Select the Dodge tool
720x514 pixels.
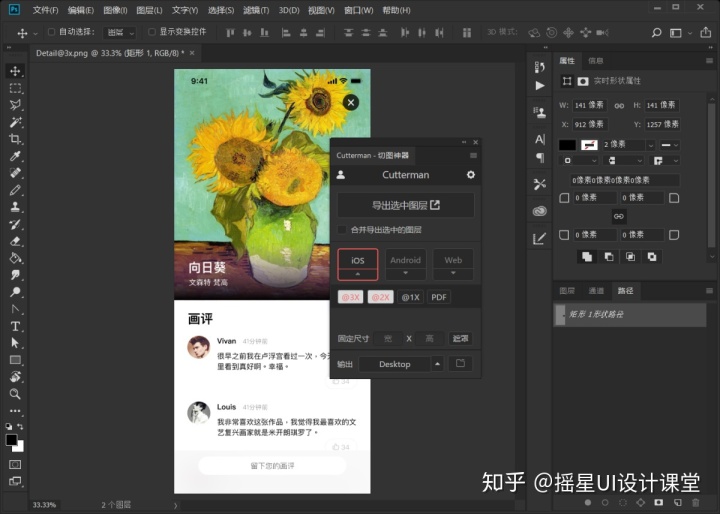[15, 292]
